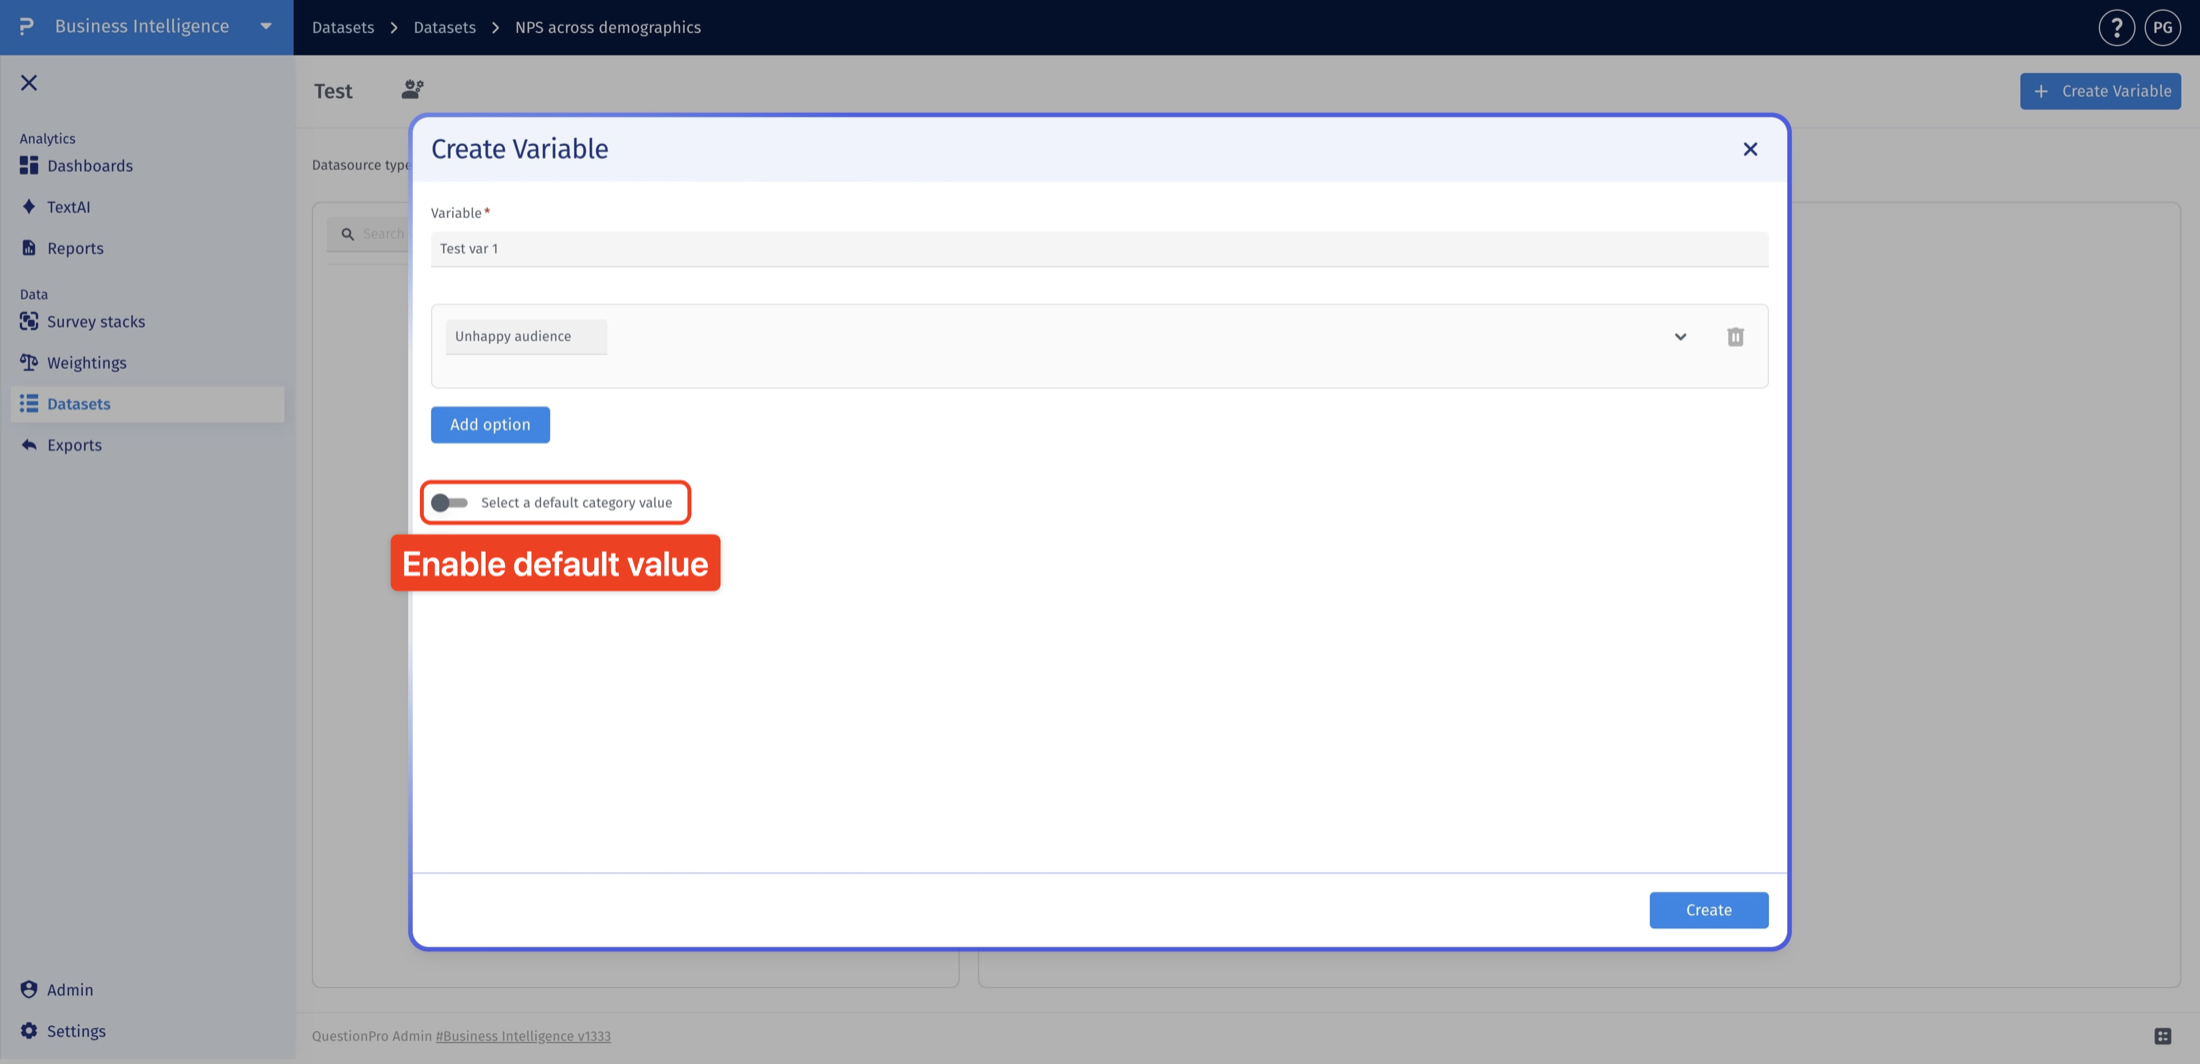Image resolution: width=2200 pixels, height=1064 pixels.
Task: Click NPS across demographics breadcrumb
Action: (x=608, y=27)
